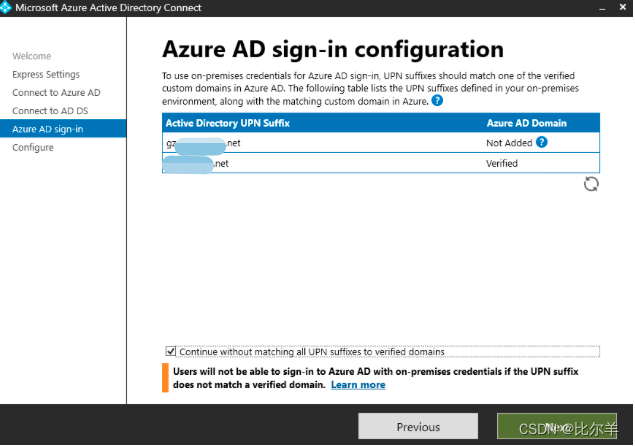Go to Connect to Azure AD step
Image resolution: width=635 pixels, height=446 pixels.
coord(56,93)
